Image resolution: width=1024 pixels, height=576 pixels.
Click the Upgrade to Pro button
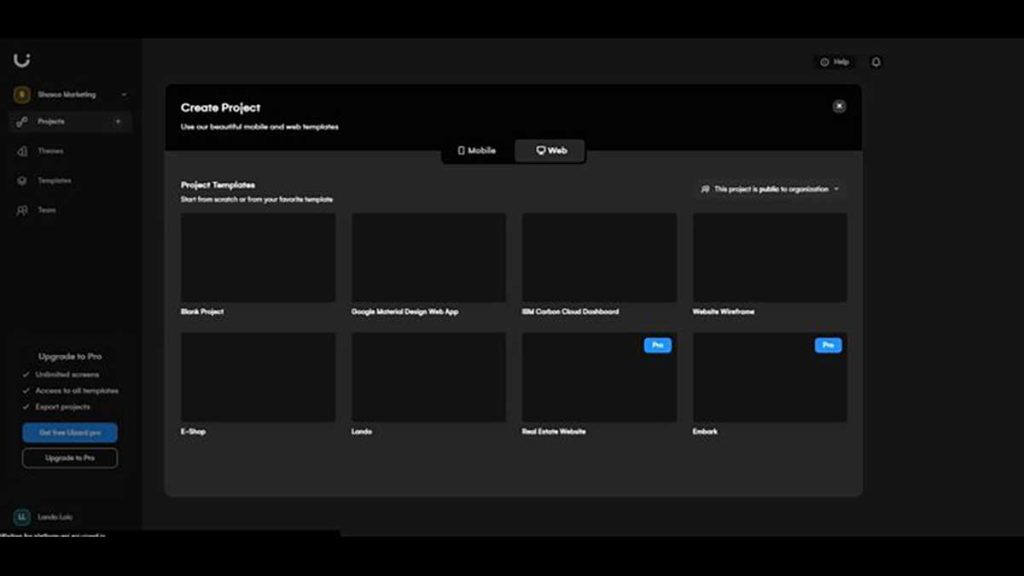click(70, 458)
